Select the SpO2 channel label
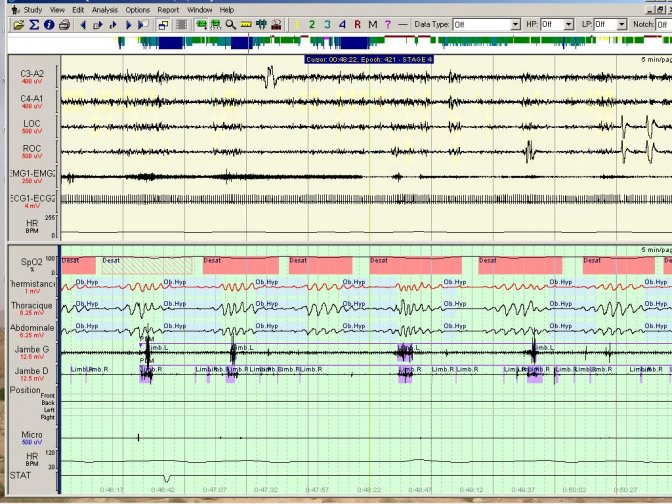This screenshot has width=672, height=504. click(32, 262)
